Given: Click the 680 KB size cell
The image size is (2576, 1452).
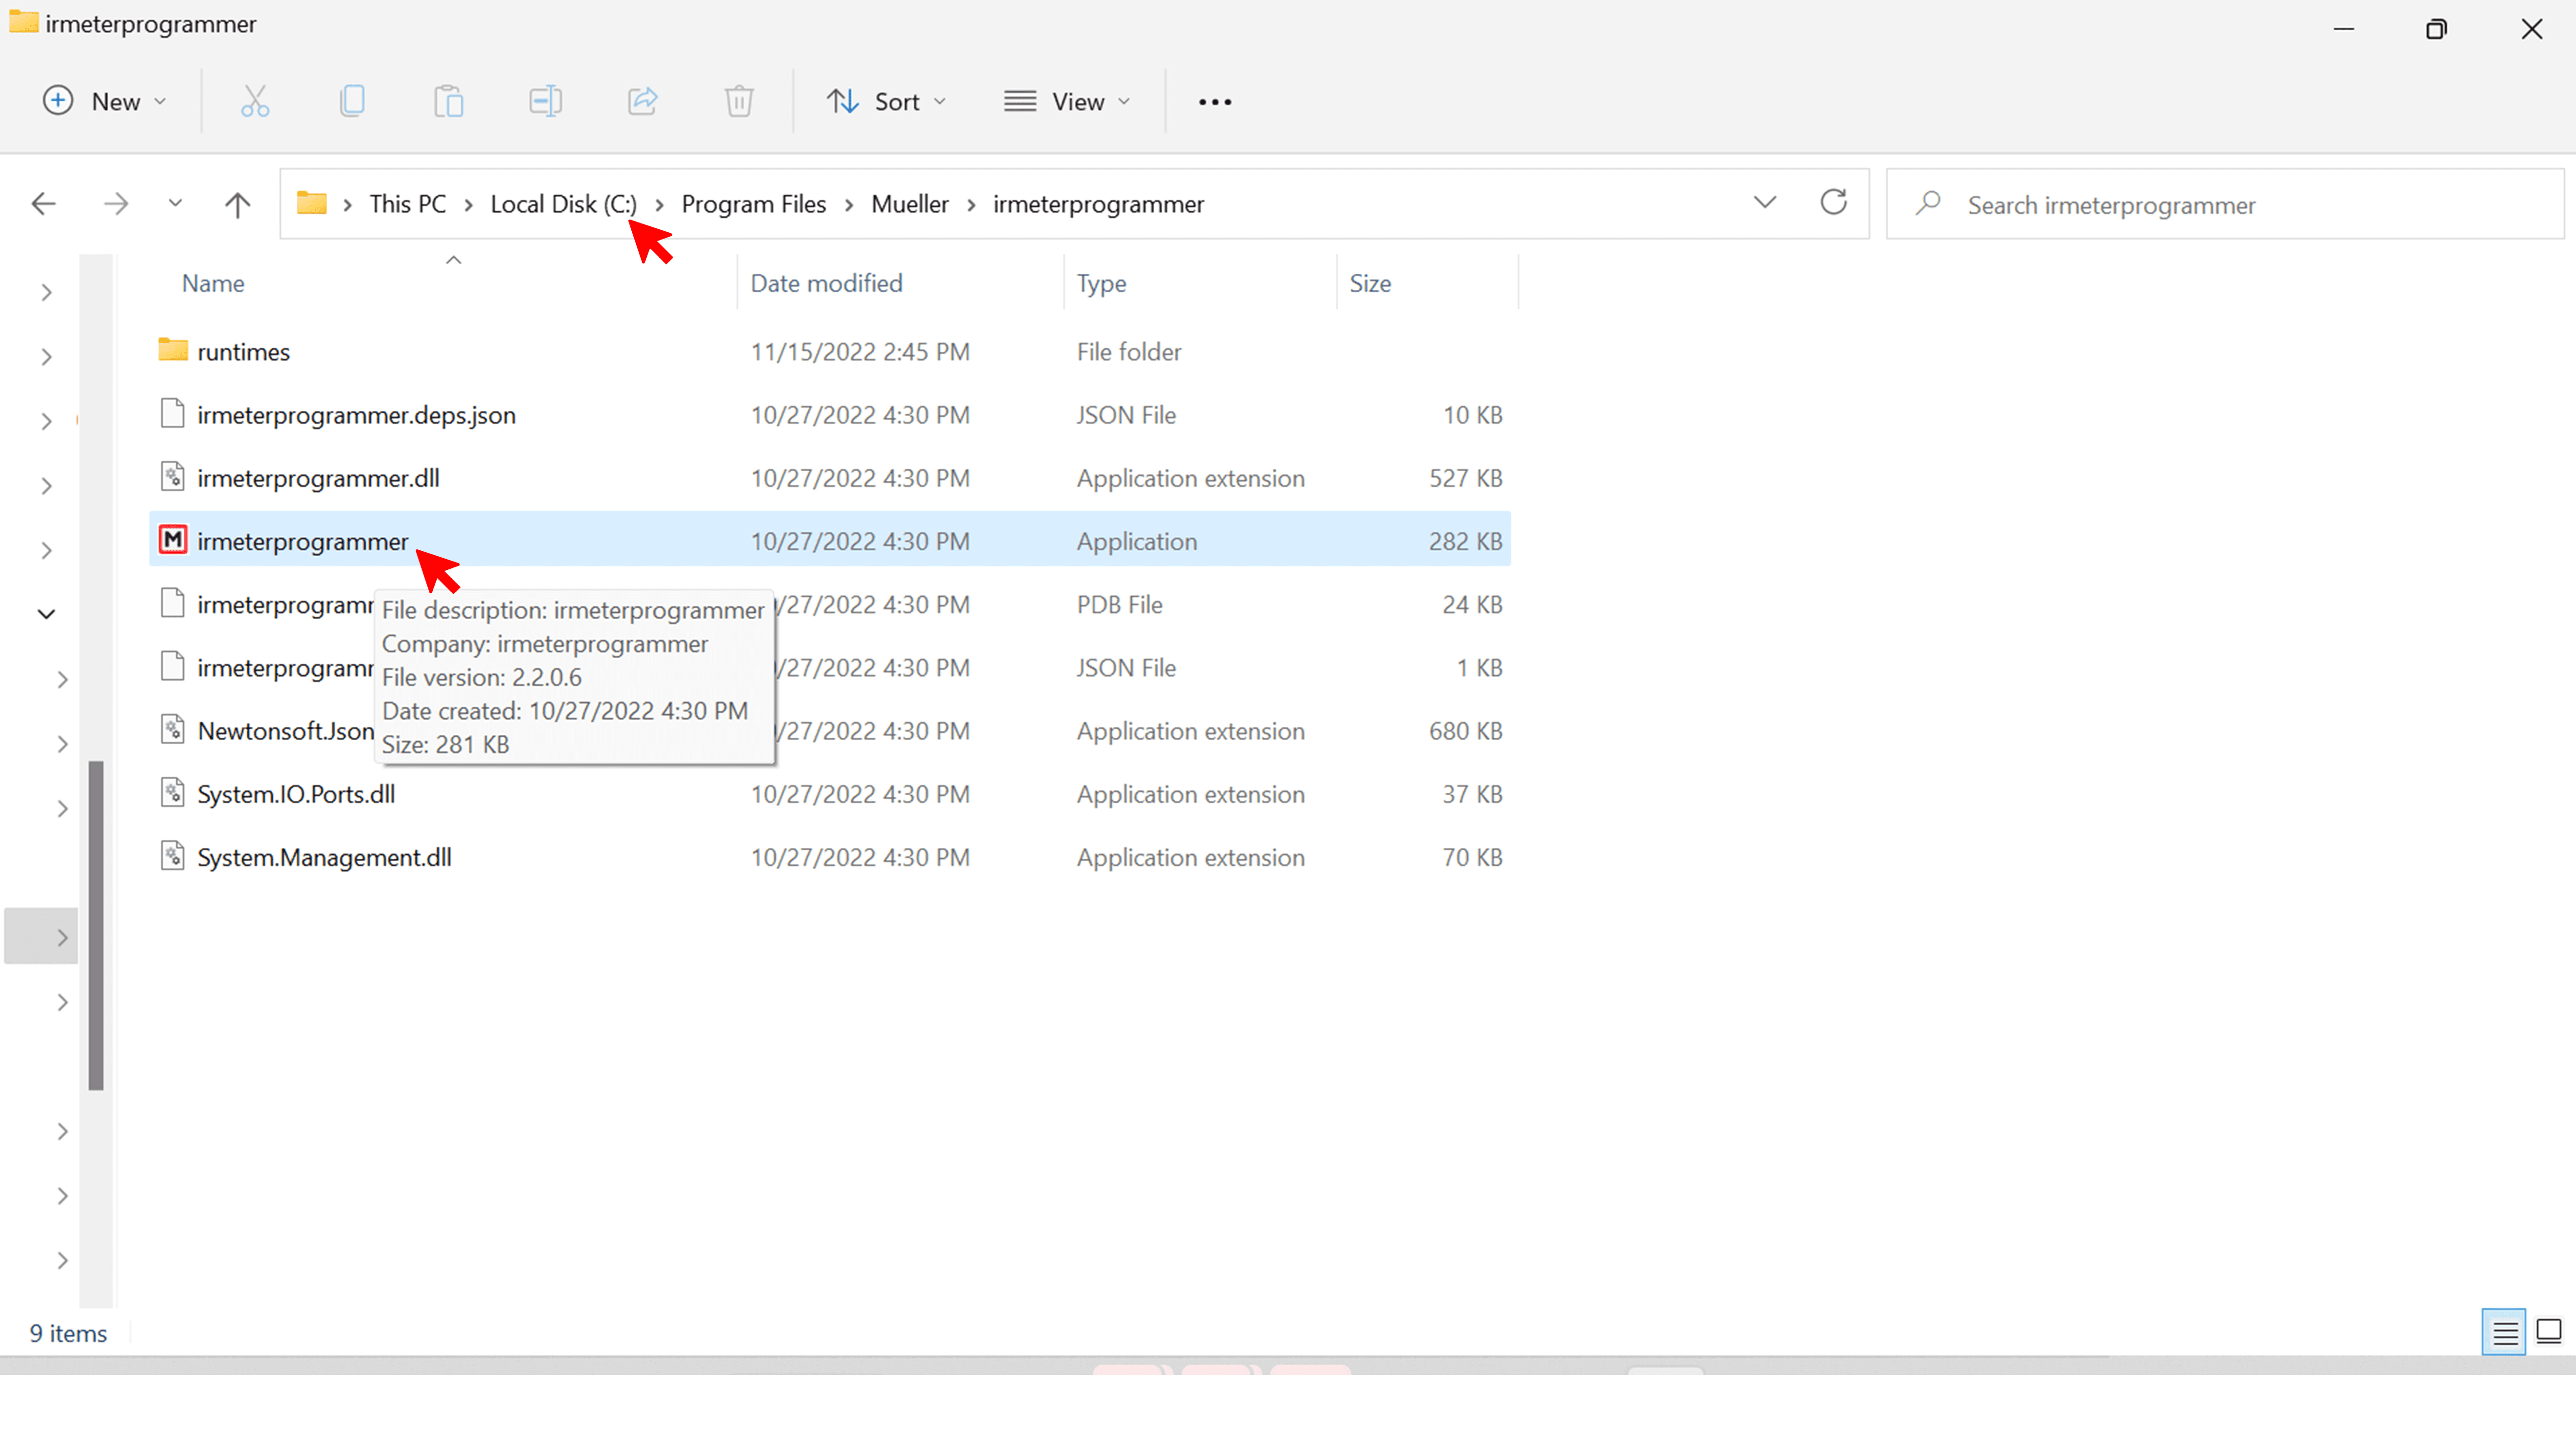Looking at the screenshot, I should (x=1465, y=731).
